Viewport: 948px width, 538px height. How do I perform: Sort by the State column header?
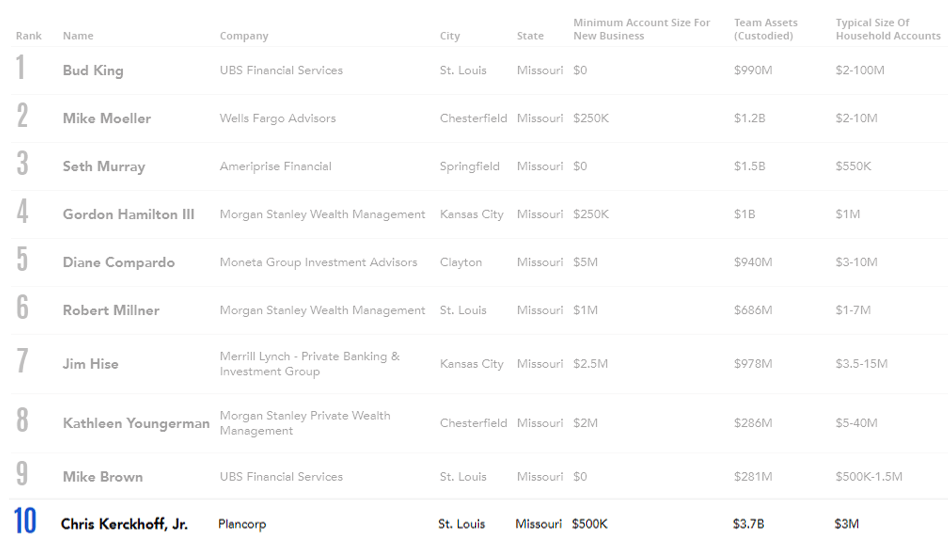[x=530, y=36]
